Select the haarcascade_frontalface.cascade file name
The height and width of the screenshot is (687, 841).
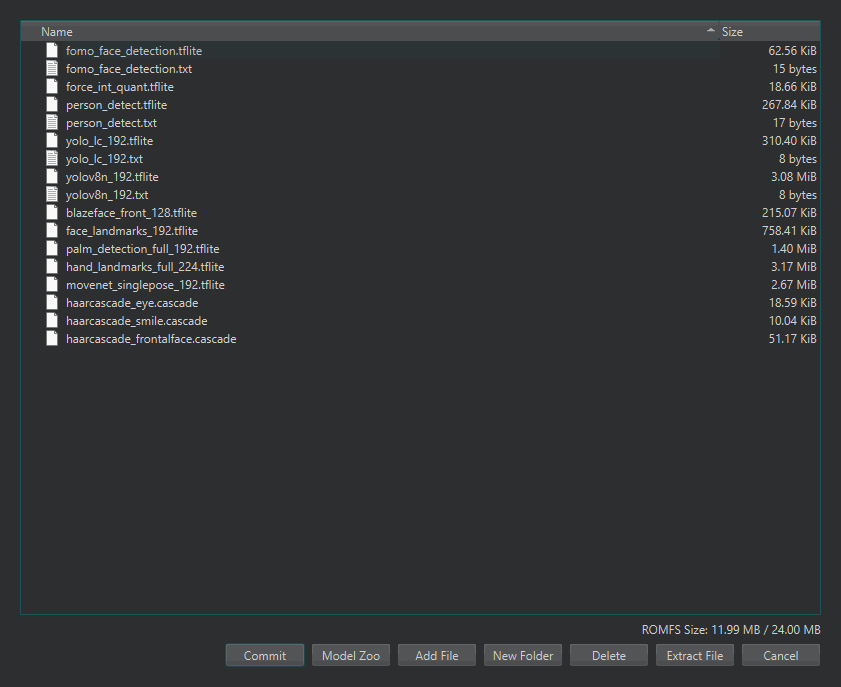[x=151, y=339]
